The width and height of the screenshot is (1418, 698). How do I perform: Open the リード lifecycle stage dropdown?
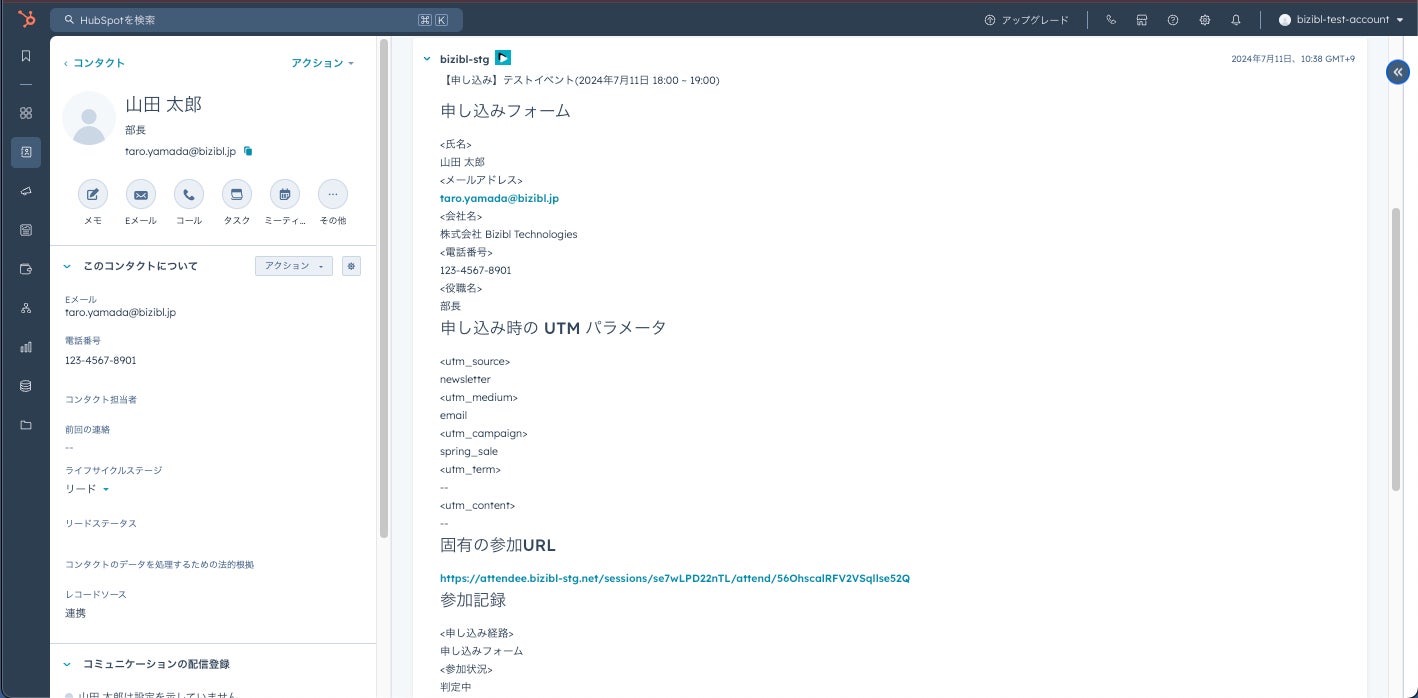pyautogui.click(x=87, y=489)
